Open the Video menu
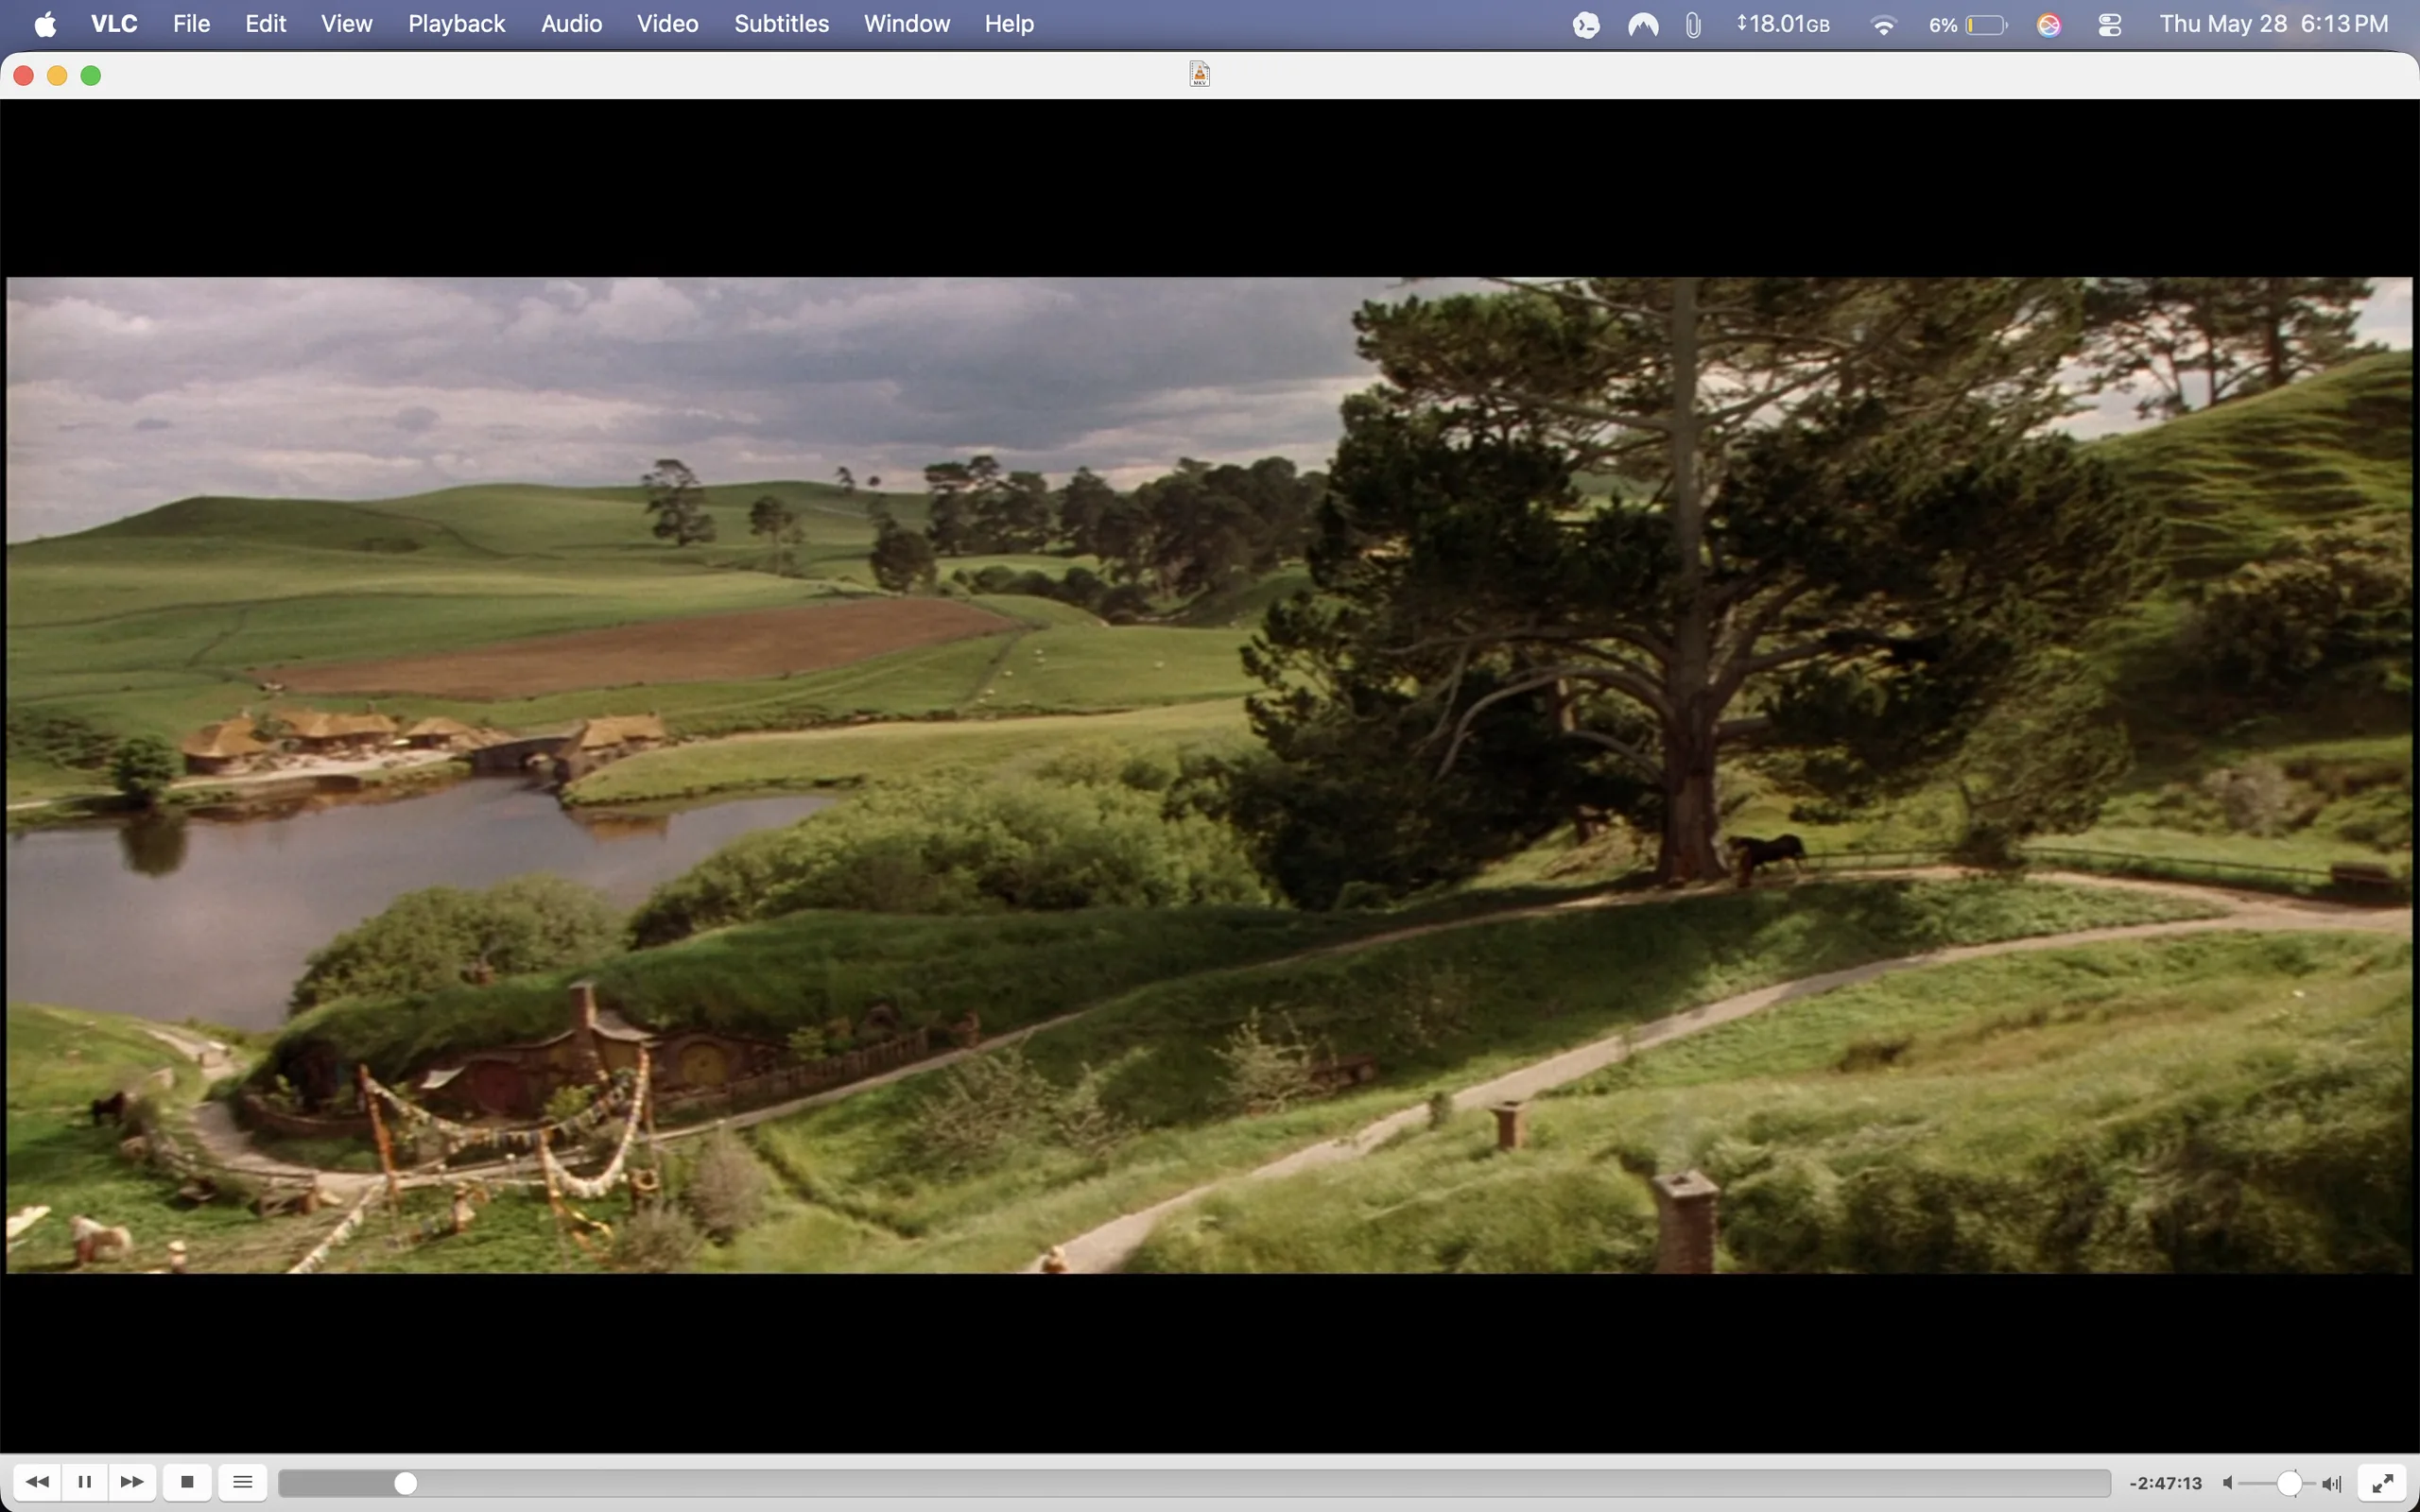The height and width of the screenshot is (1512, 2420). click(x=668, y=24)
